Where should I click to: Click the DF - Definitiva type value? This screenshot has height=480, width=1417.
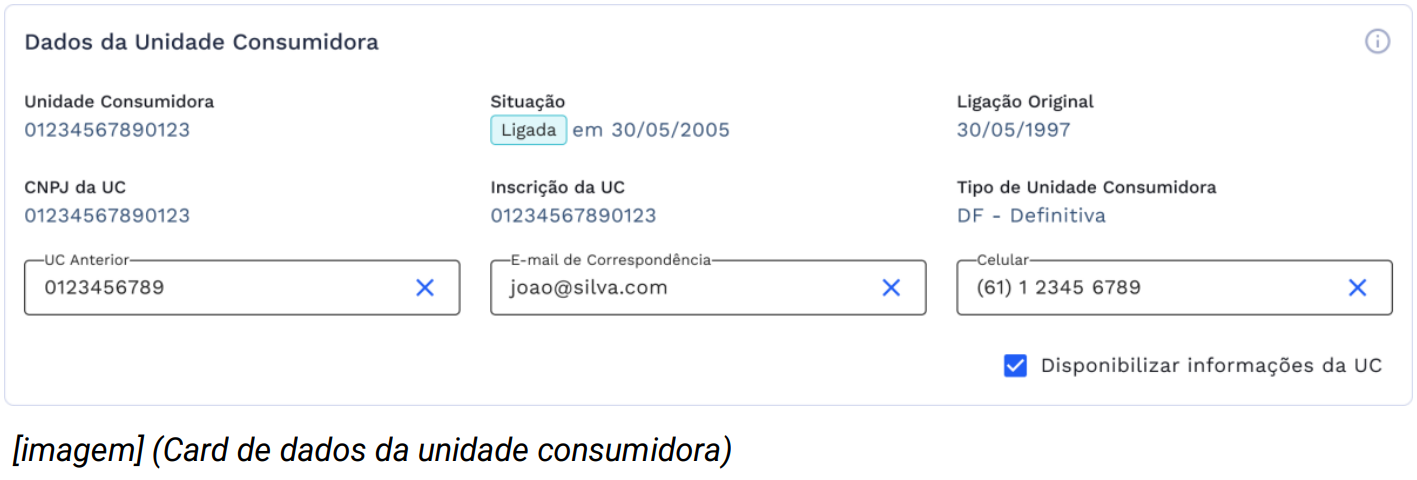1031,216
